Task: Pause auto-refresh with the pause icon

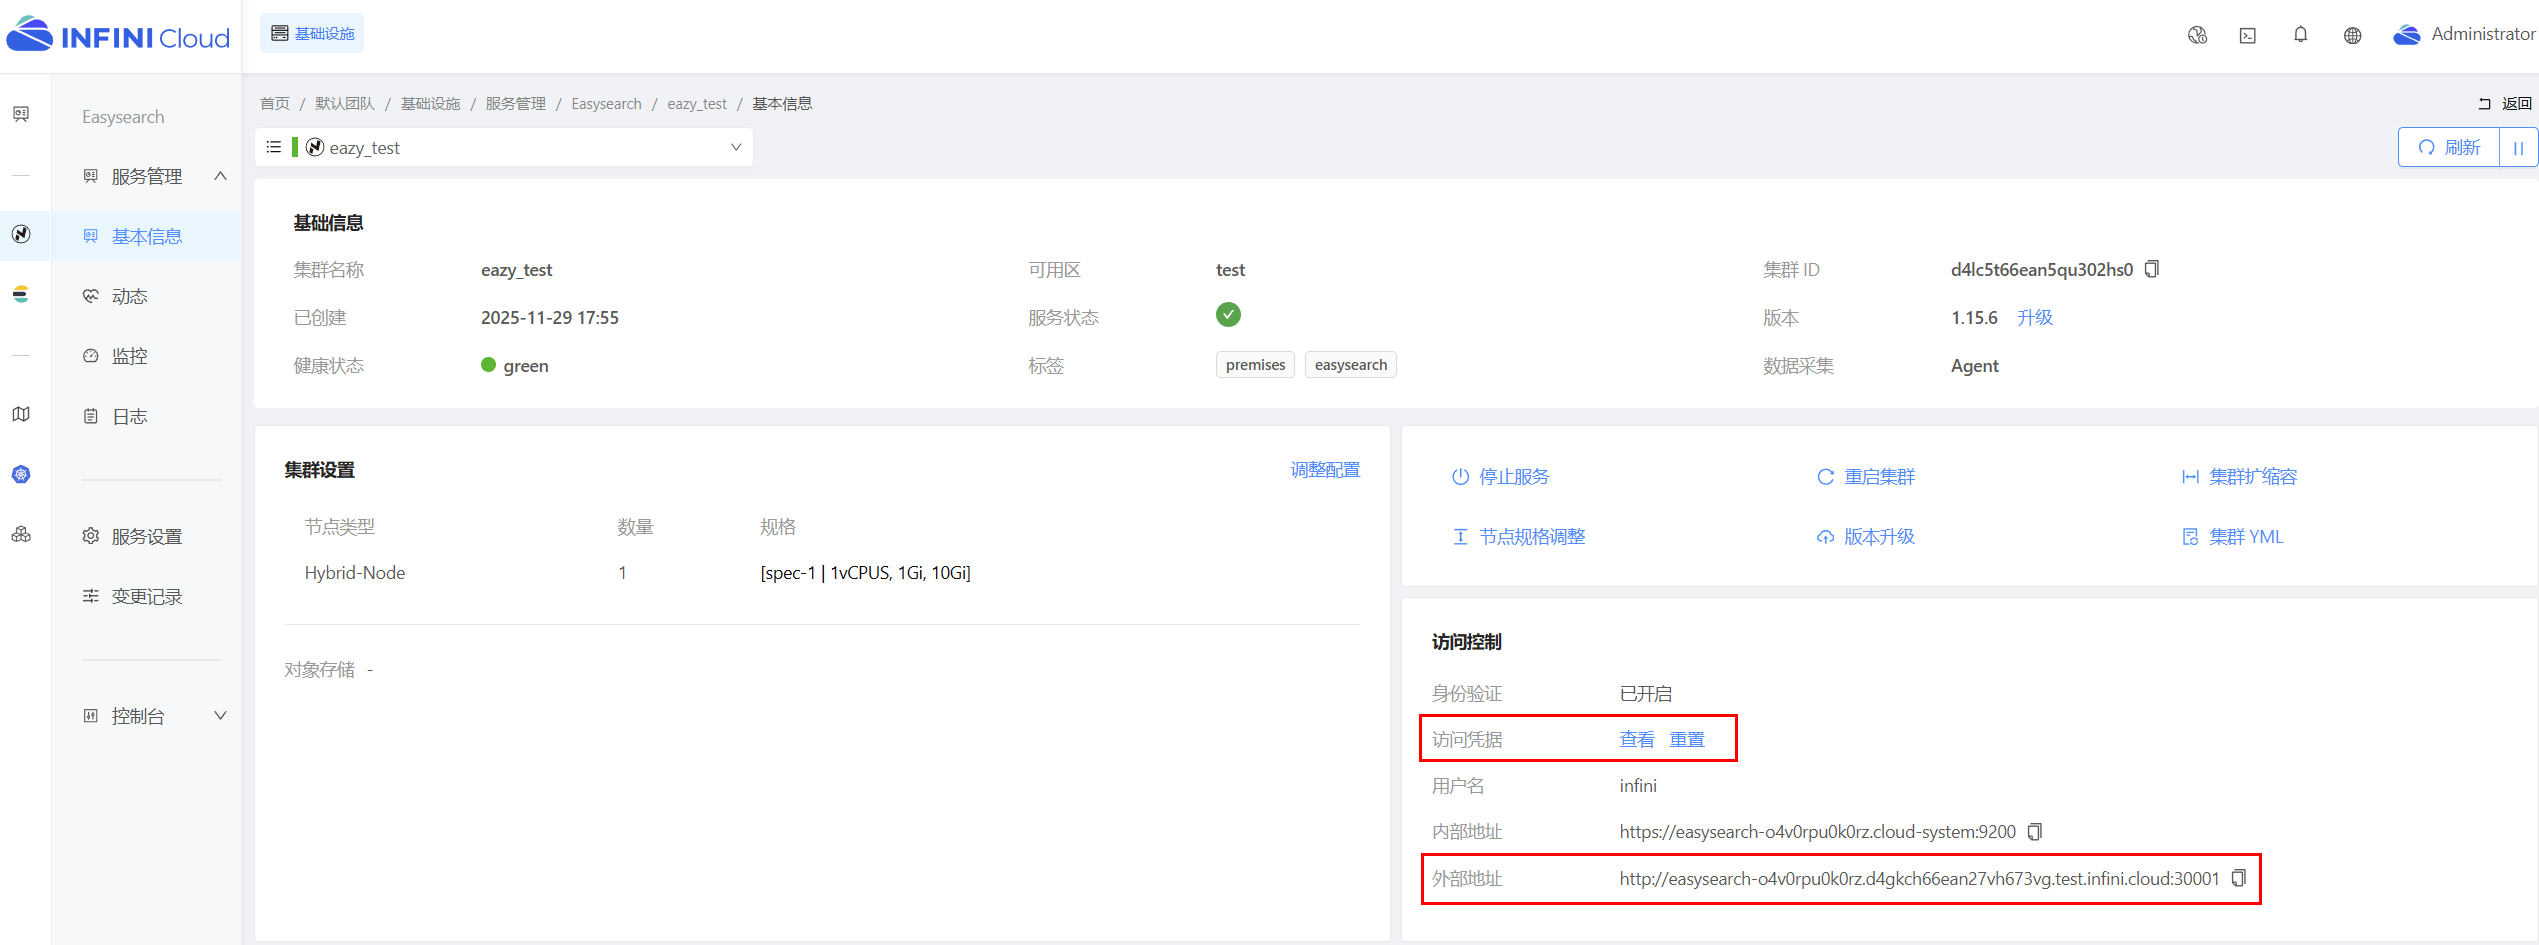Action: coord(2518,147)
